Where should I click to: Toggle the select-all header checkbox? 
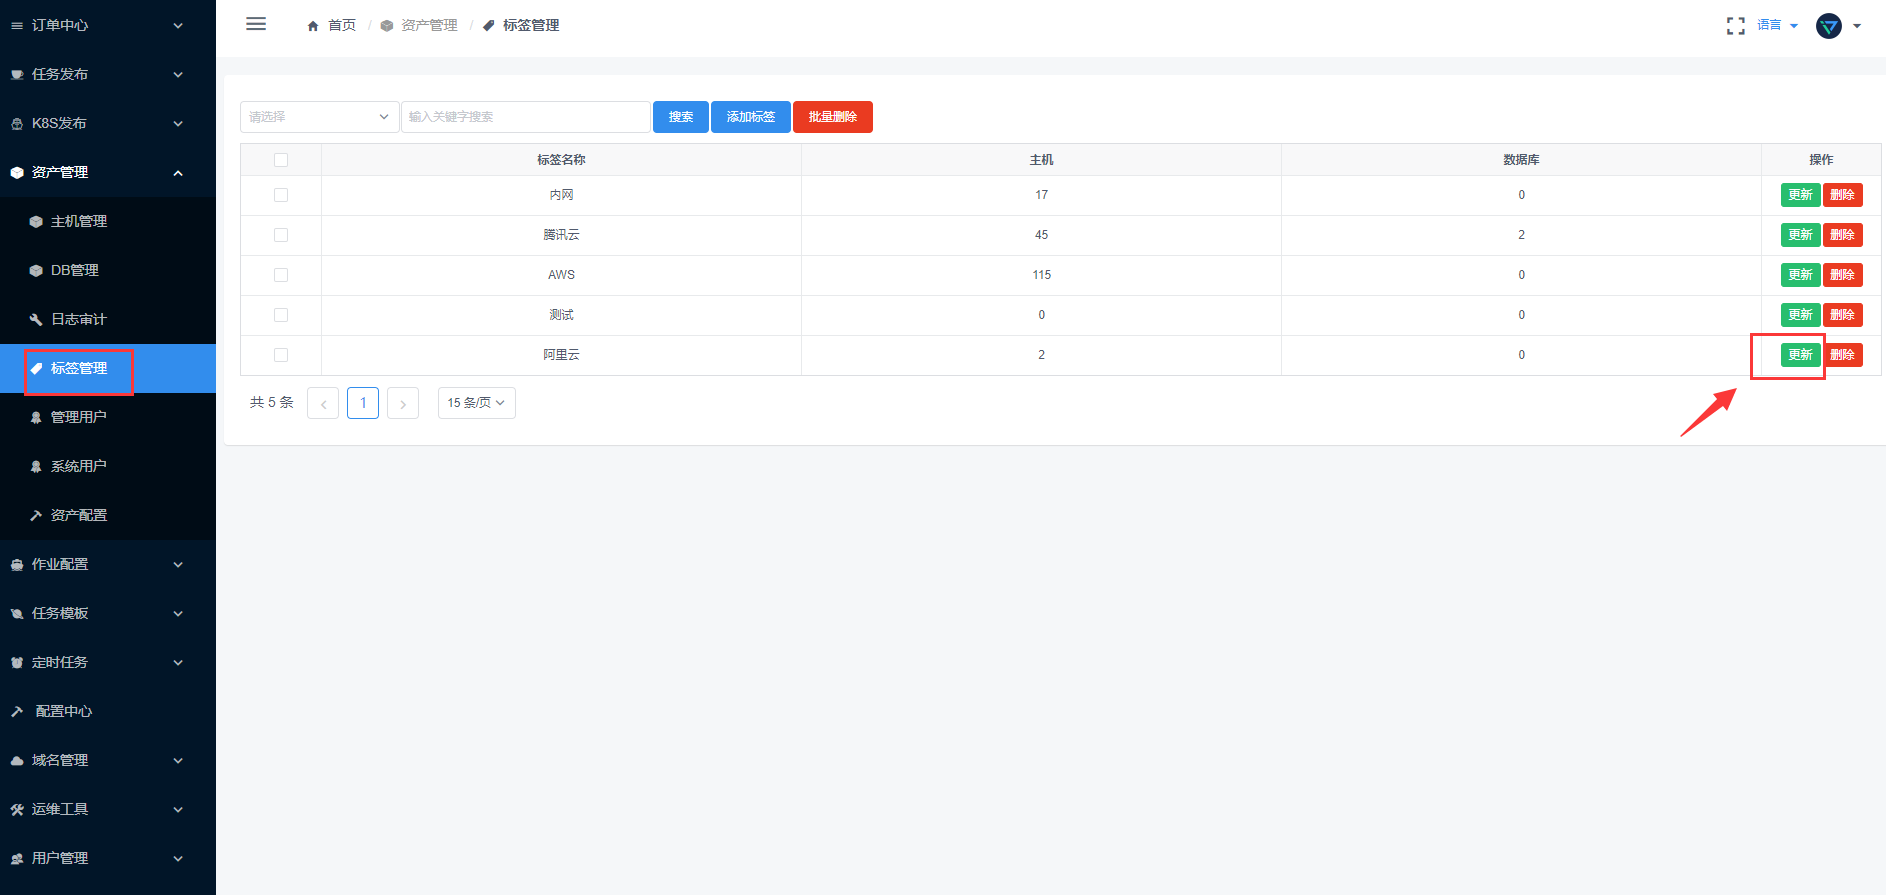coord(281,160)
